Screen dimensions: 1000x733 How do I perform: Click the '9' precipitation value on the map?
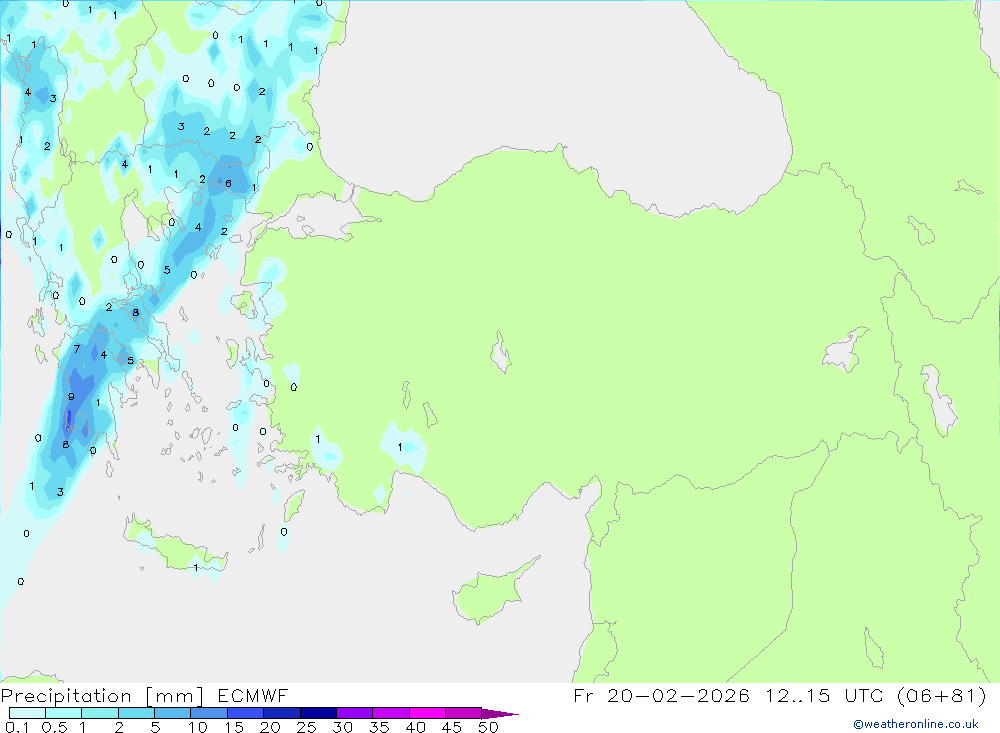point(71,397)
